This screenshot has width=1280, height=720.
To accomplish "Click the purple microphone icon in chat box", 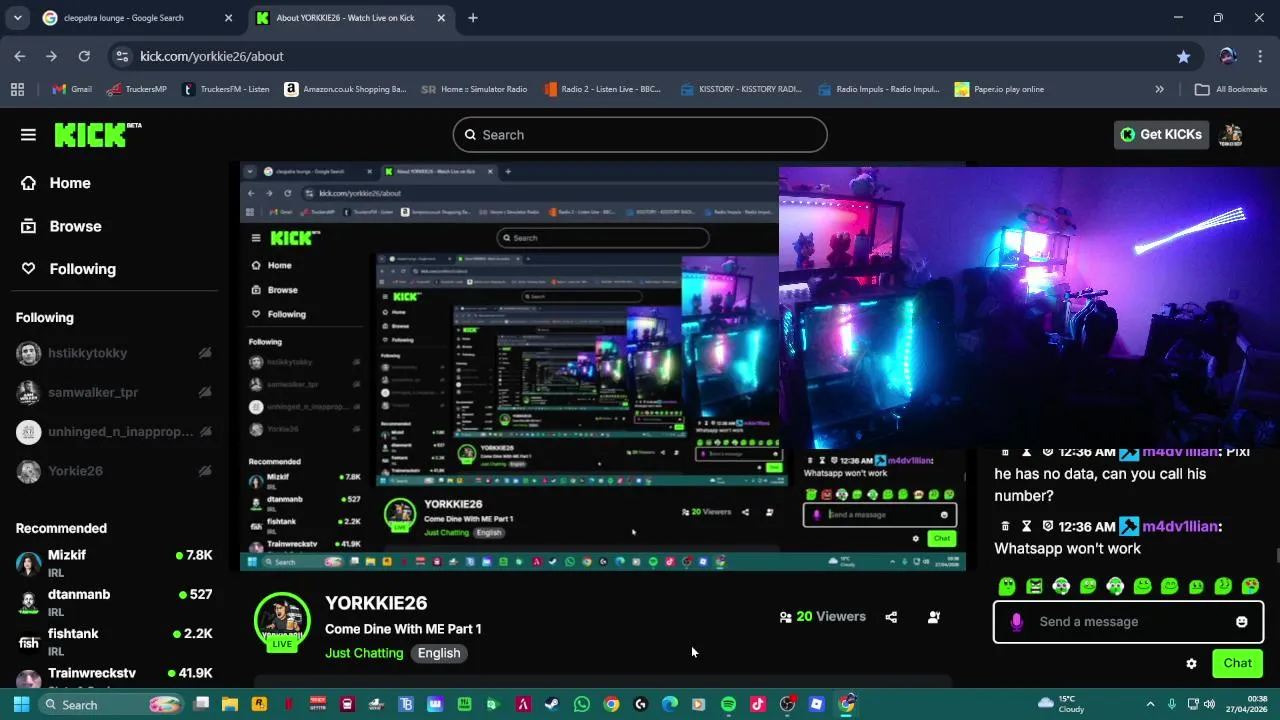I will click(x=1016, y=622).
